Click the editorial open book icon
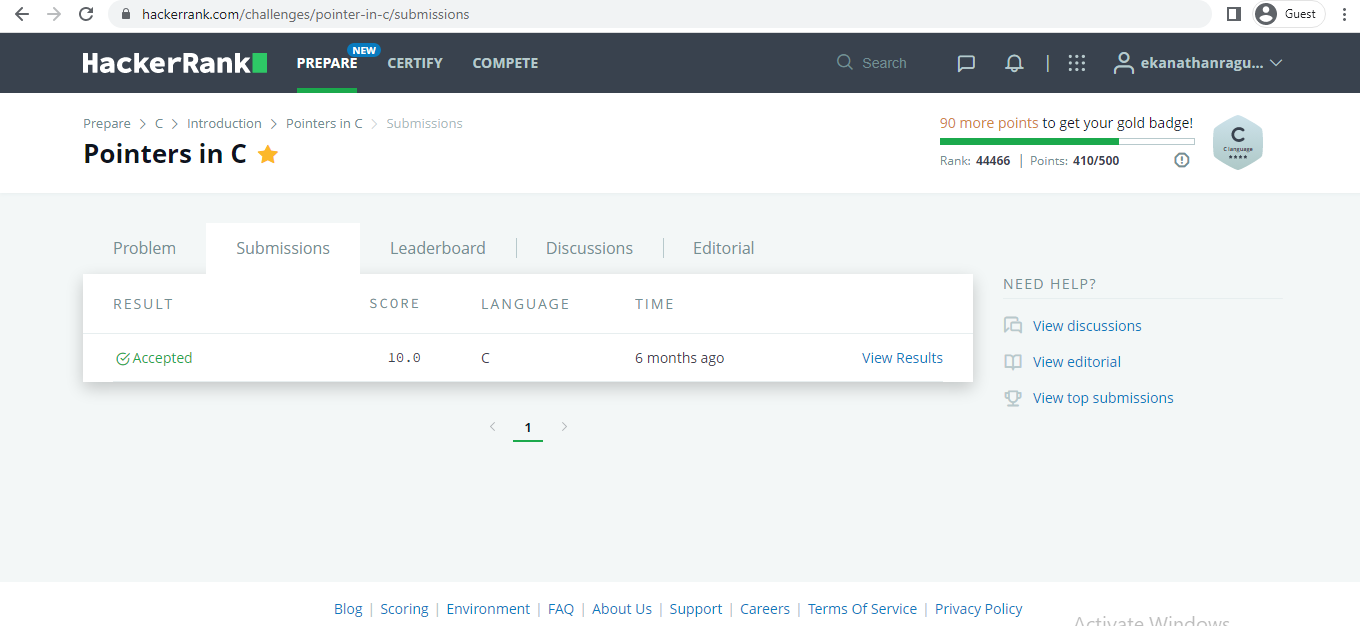Image resolution: width=1360 pixels, height=626 pixels. (1013, 362)
